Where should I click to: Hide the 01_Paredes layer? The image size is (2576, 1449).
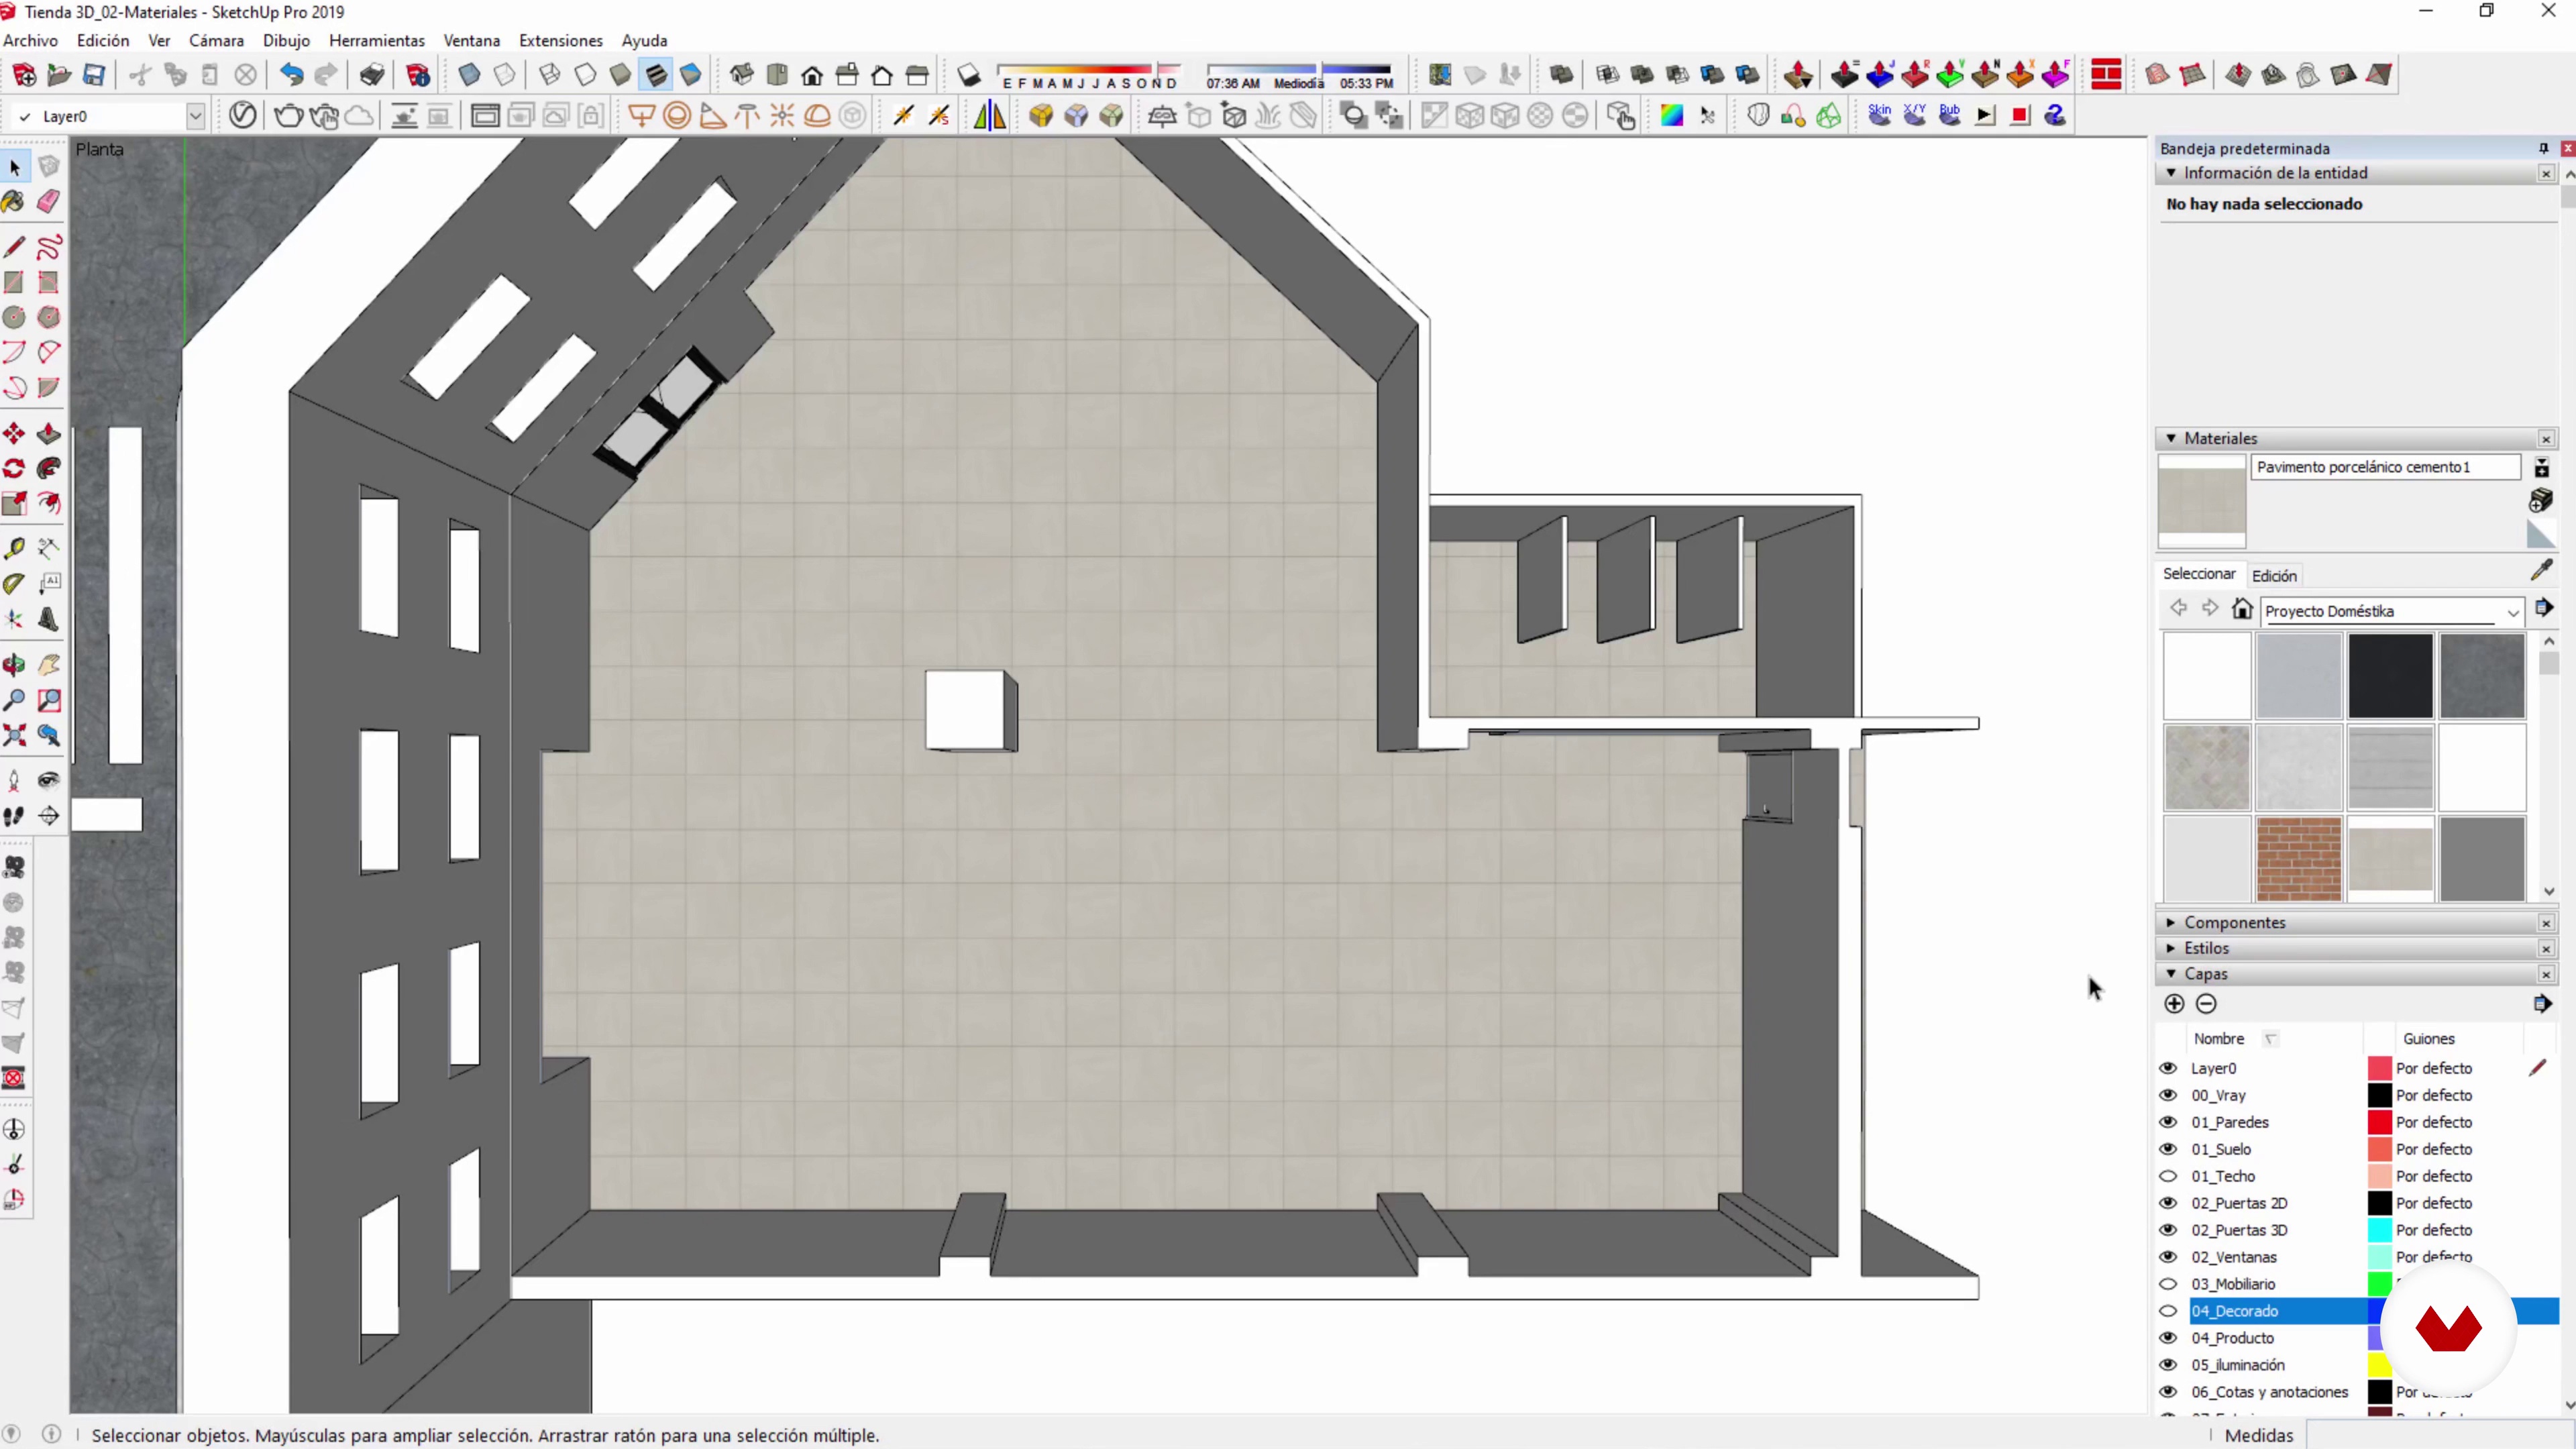(2168, 1122)
